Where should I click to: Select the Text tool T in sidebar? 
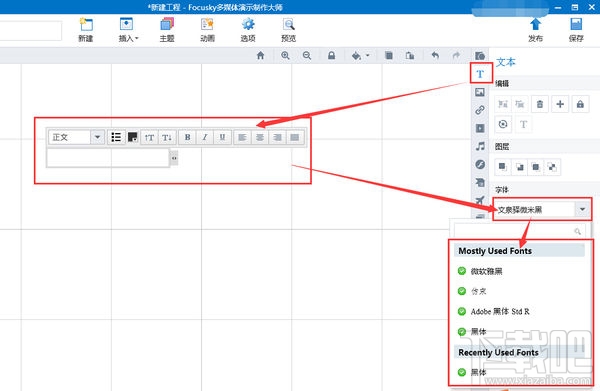click(480, 74)
